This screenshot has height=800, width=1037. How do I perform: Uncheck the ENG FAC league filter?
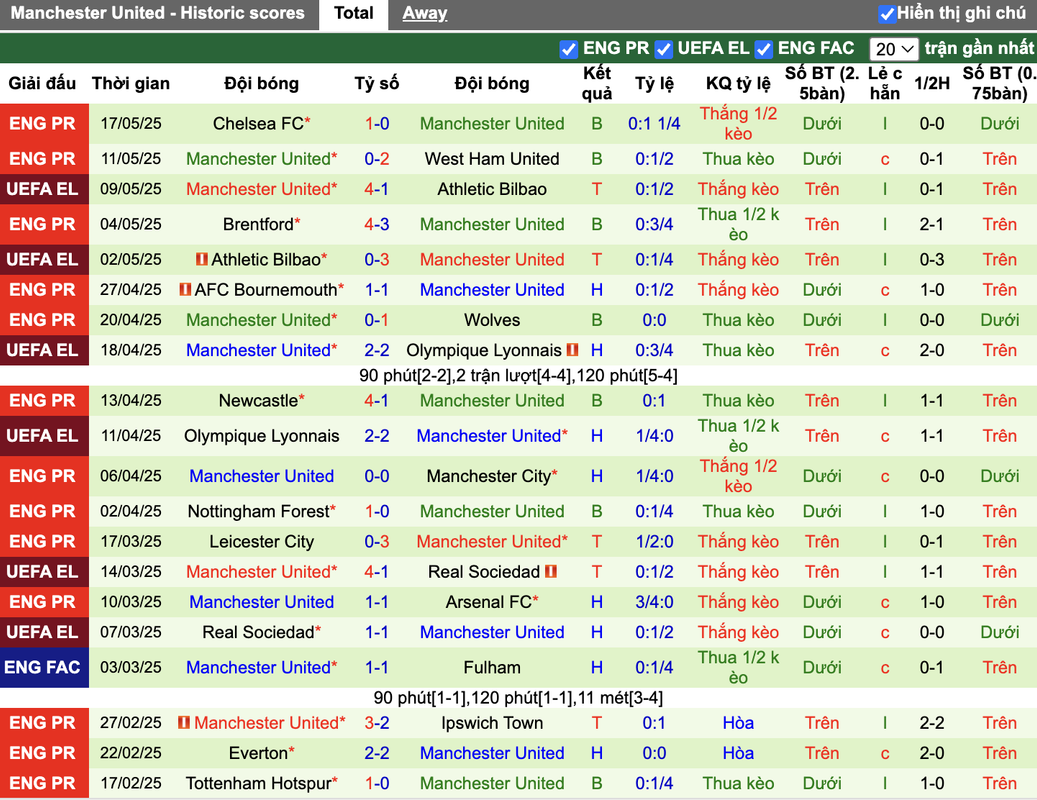pos(764,49)
